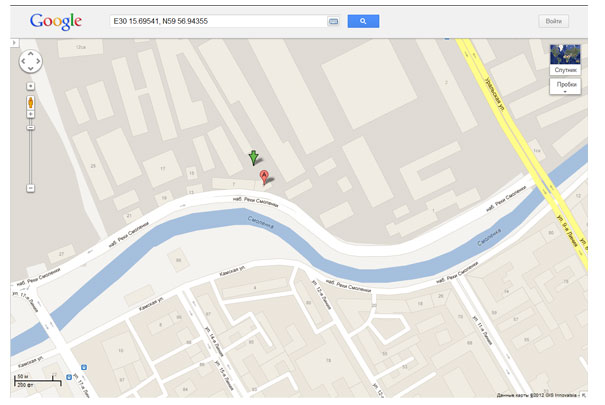The image size is (605, 405).
Task: Focus the coordinates search field
Action: coord(218,21)
